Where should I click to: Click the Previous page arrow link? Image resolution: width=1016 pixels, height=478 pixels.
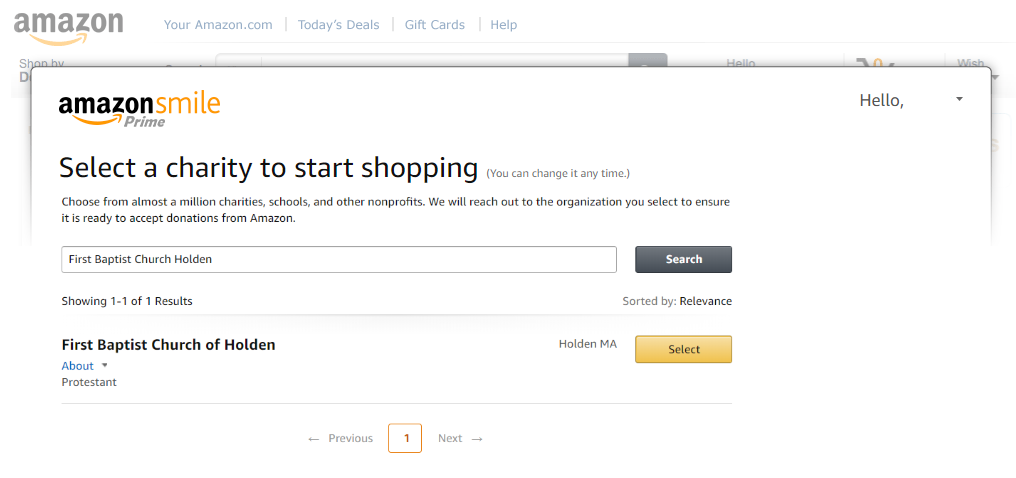[340, 438]
